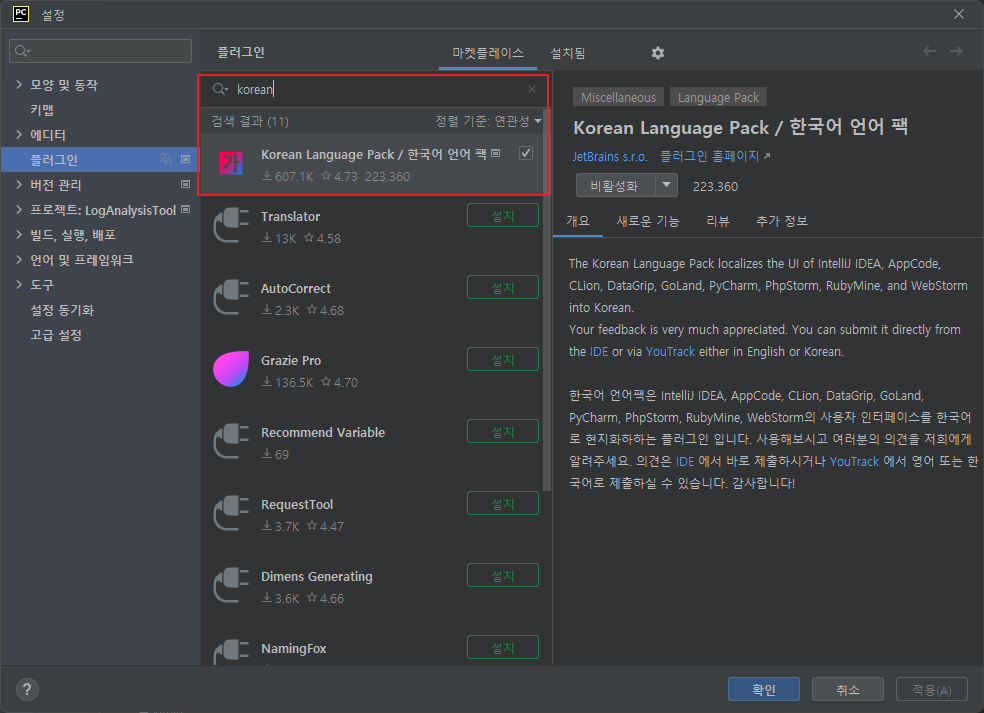Open the 플러그인 홈페이지 link
The image size is (984, 713).
click(x=715, y=156)
